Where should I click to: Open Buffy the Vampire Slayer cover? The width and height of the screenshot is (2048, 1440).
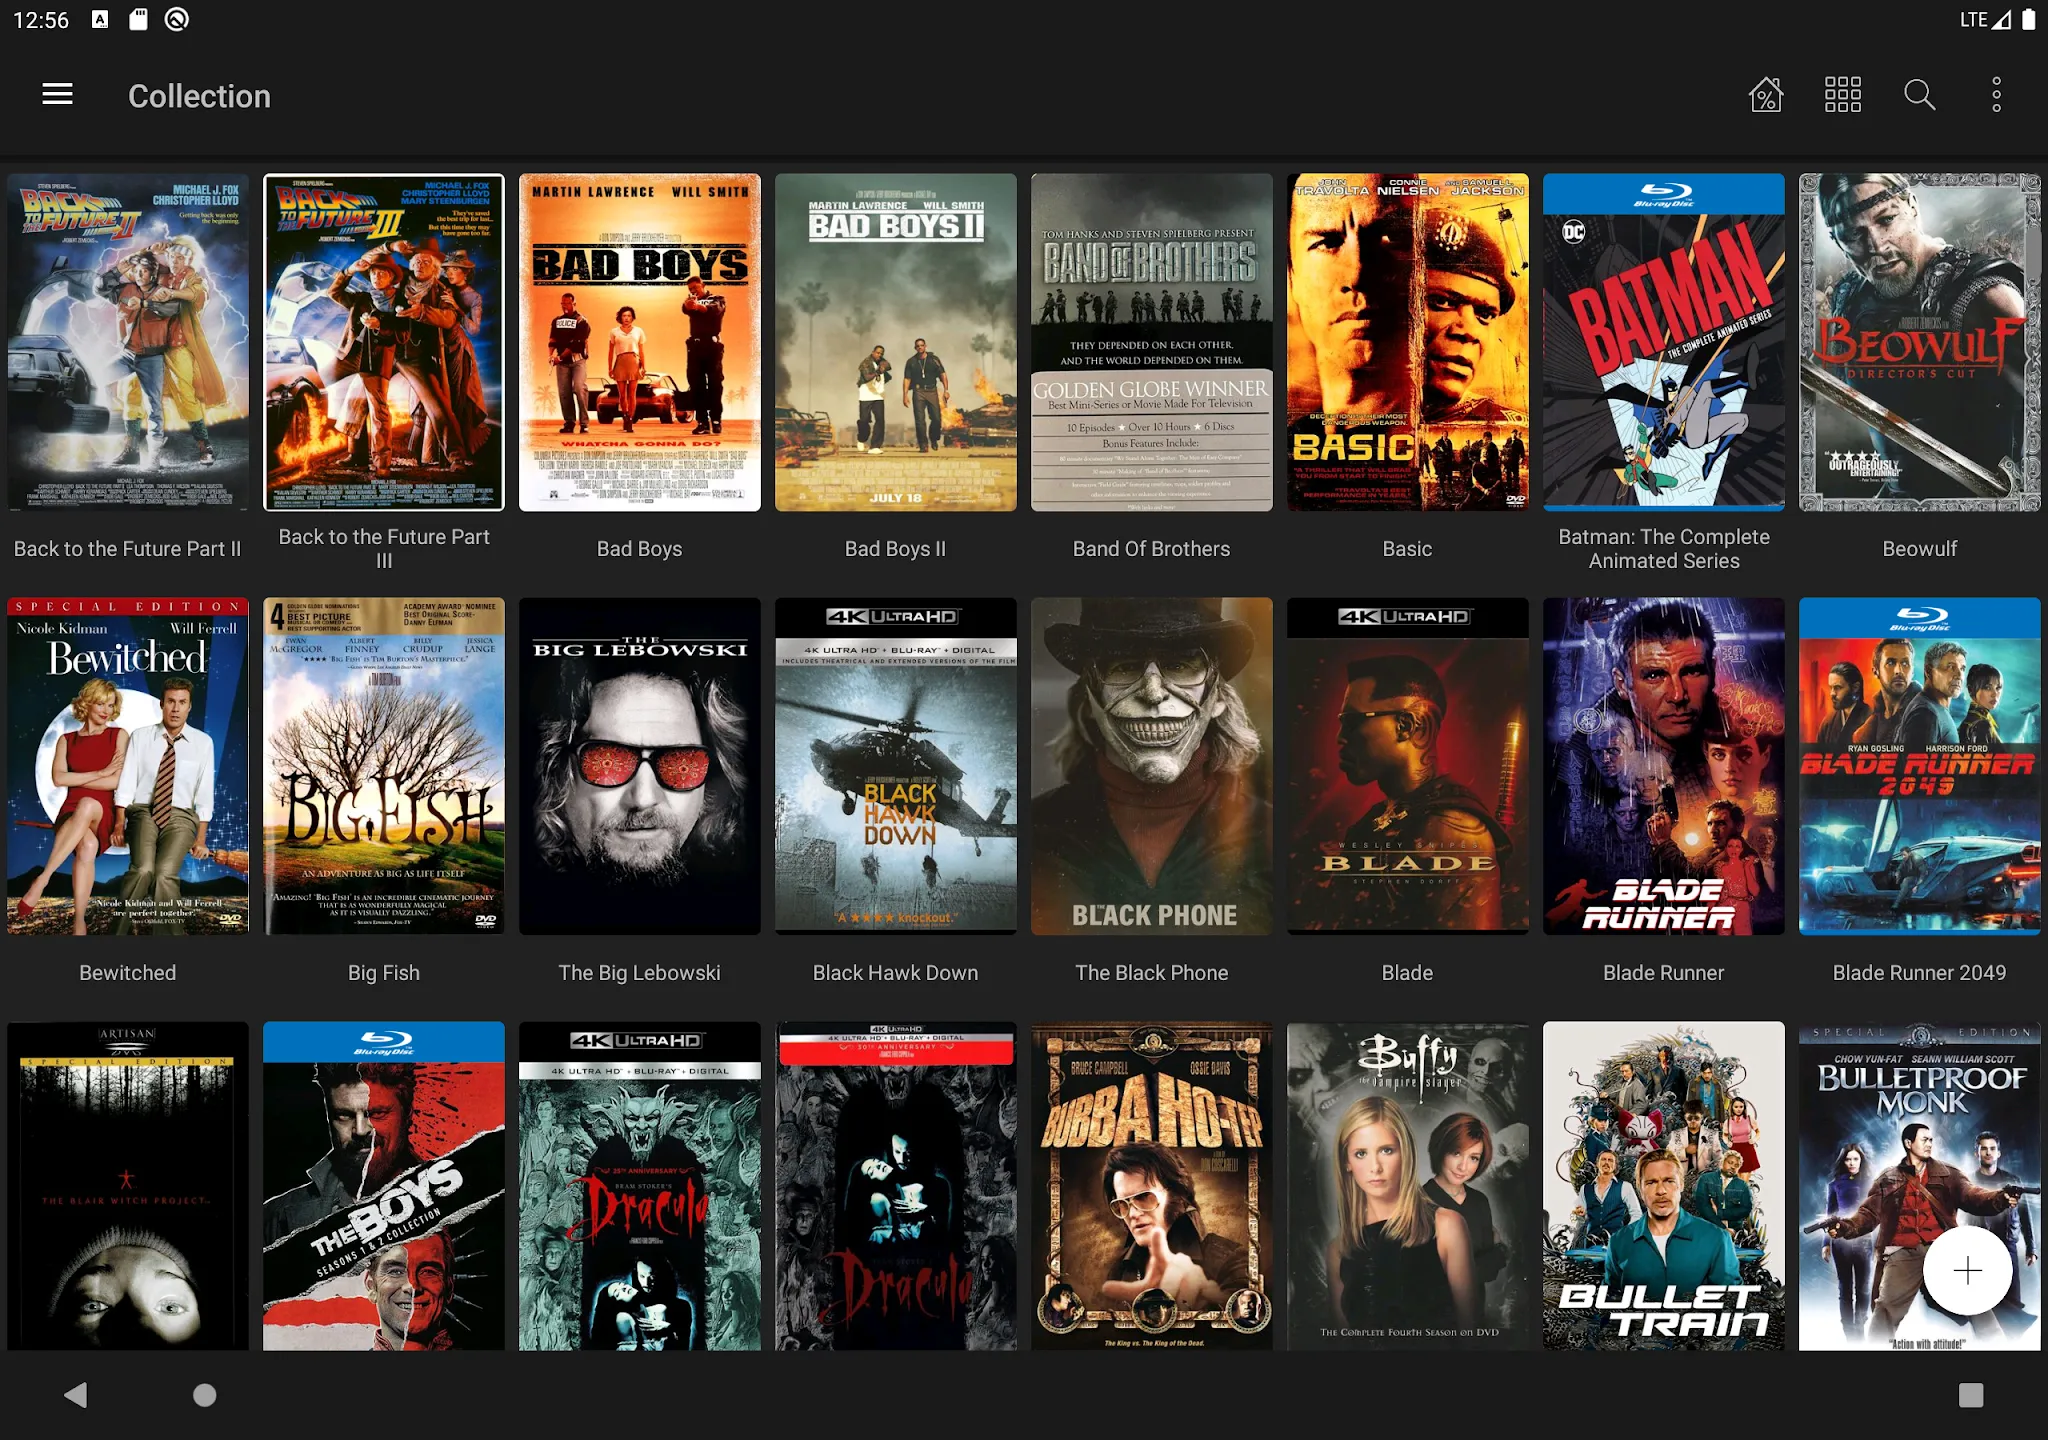pyautogui.click(x=1408, y=1186)
